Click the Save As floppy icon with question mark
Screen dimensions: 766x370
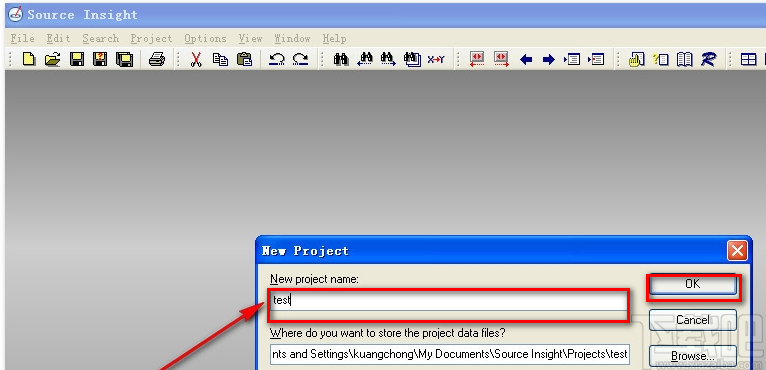tap(100, 60)
